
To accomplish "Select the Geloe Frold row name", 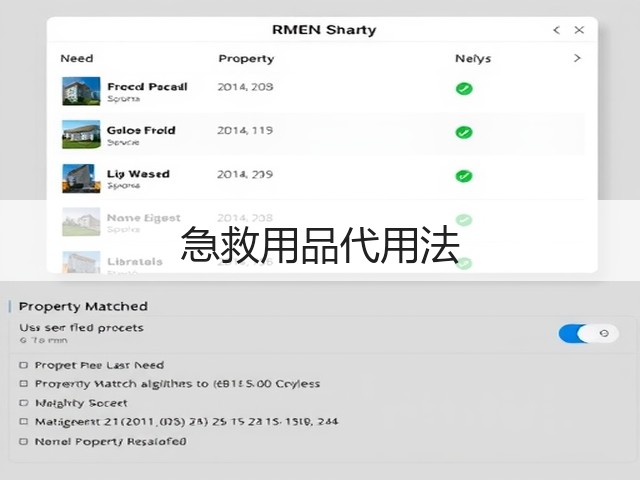I will pos(141,131).
